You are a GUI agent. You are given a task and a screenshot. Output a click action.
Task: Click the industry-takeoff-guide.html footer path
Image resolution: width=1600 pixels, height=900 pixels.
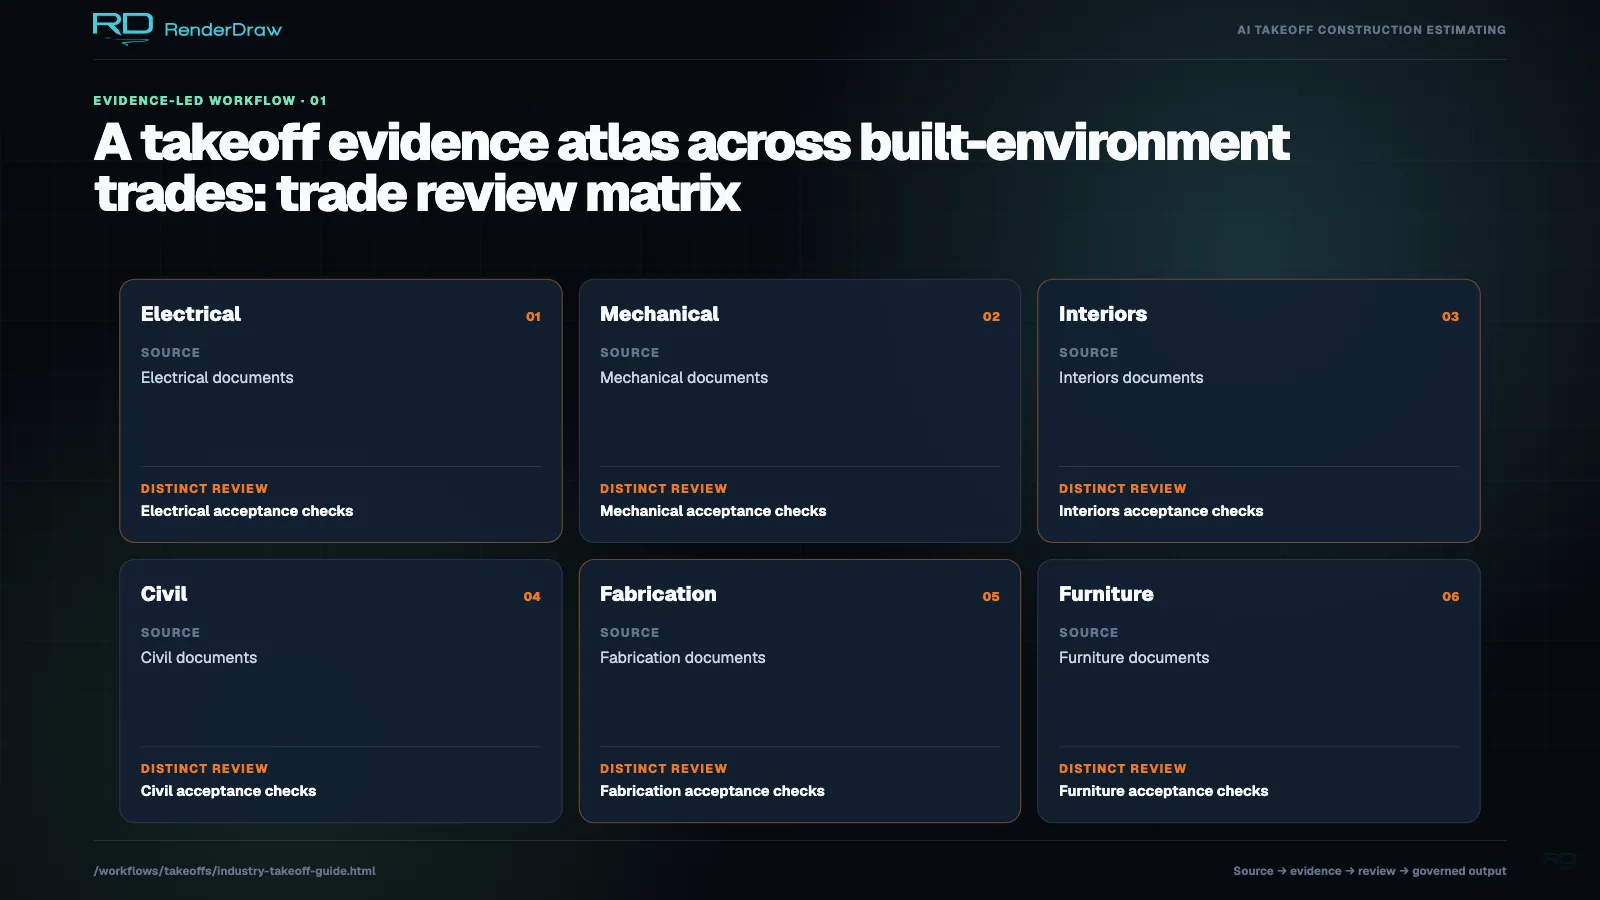[x=234, y=871]
